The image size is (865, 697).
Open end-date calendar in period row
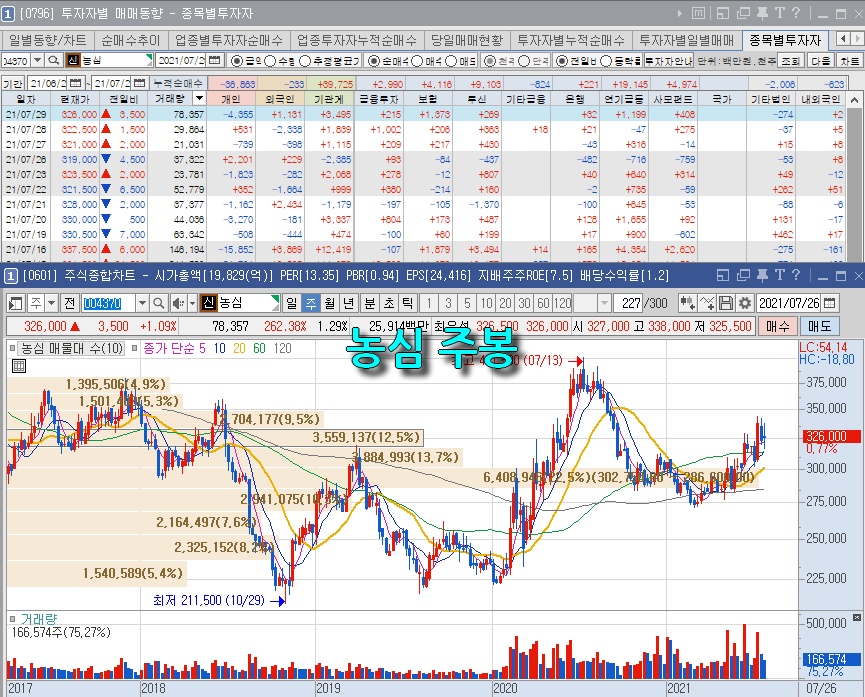click(x=140, y=83)
